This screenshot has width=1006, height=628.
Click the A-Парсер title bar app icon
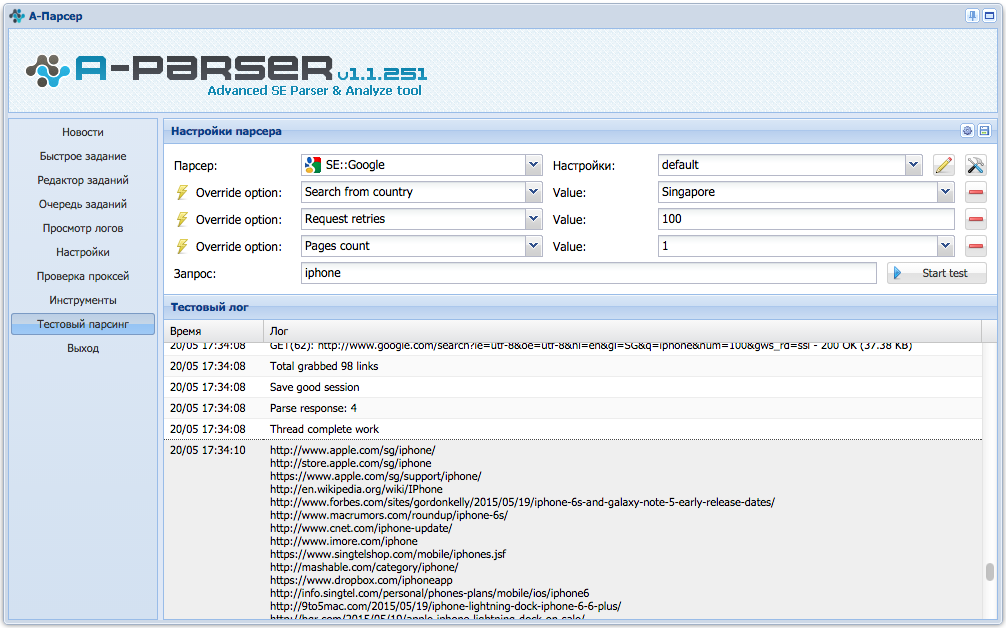tap(16, 15)
